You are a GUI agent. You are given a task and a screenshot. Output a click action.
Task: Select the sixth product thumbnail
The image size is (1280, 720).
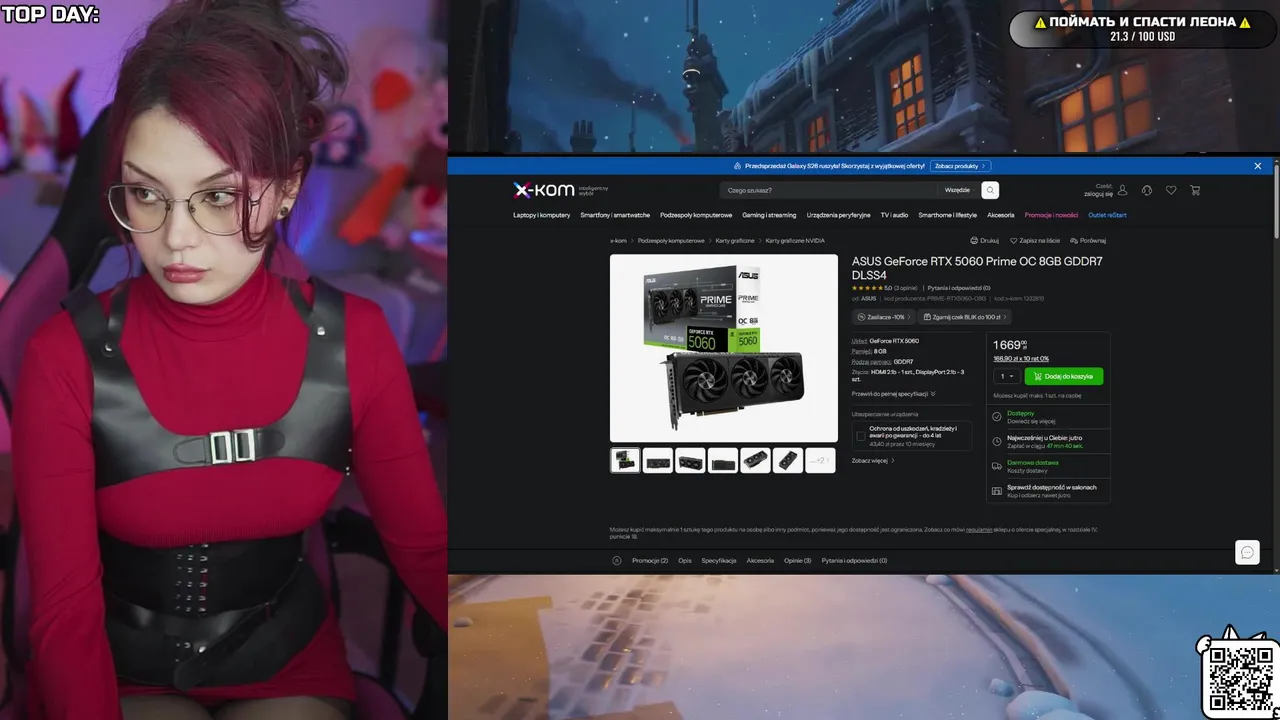(788, 460)
